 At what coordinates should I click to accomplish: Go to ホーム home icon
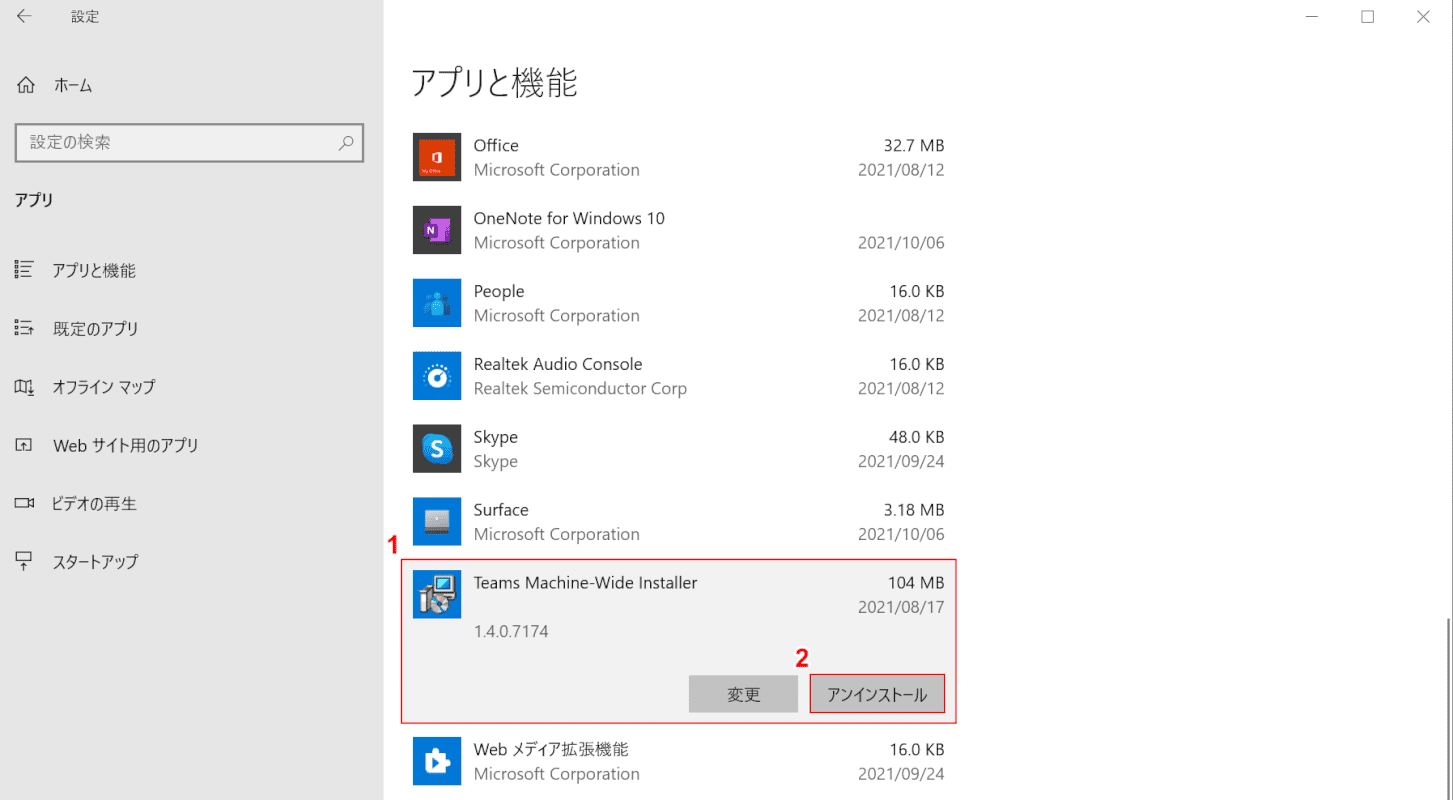[x=26, y=86]
